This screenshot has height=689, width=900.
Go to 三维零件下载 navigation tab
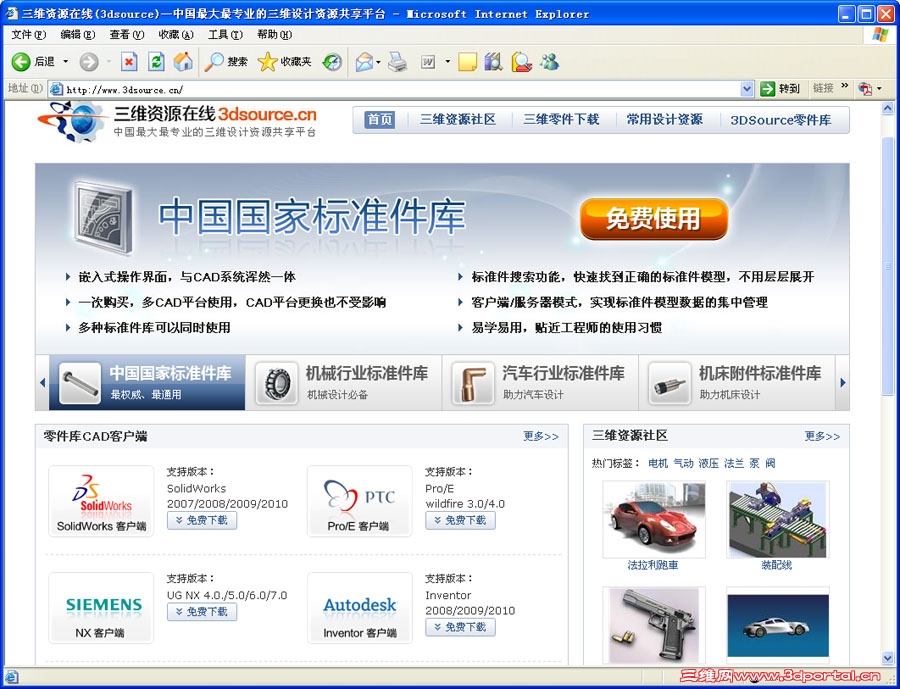tap(561, 119)
